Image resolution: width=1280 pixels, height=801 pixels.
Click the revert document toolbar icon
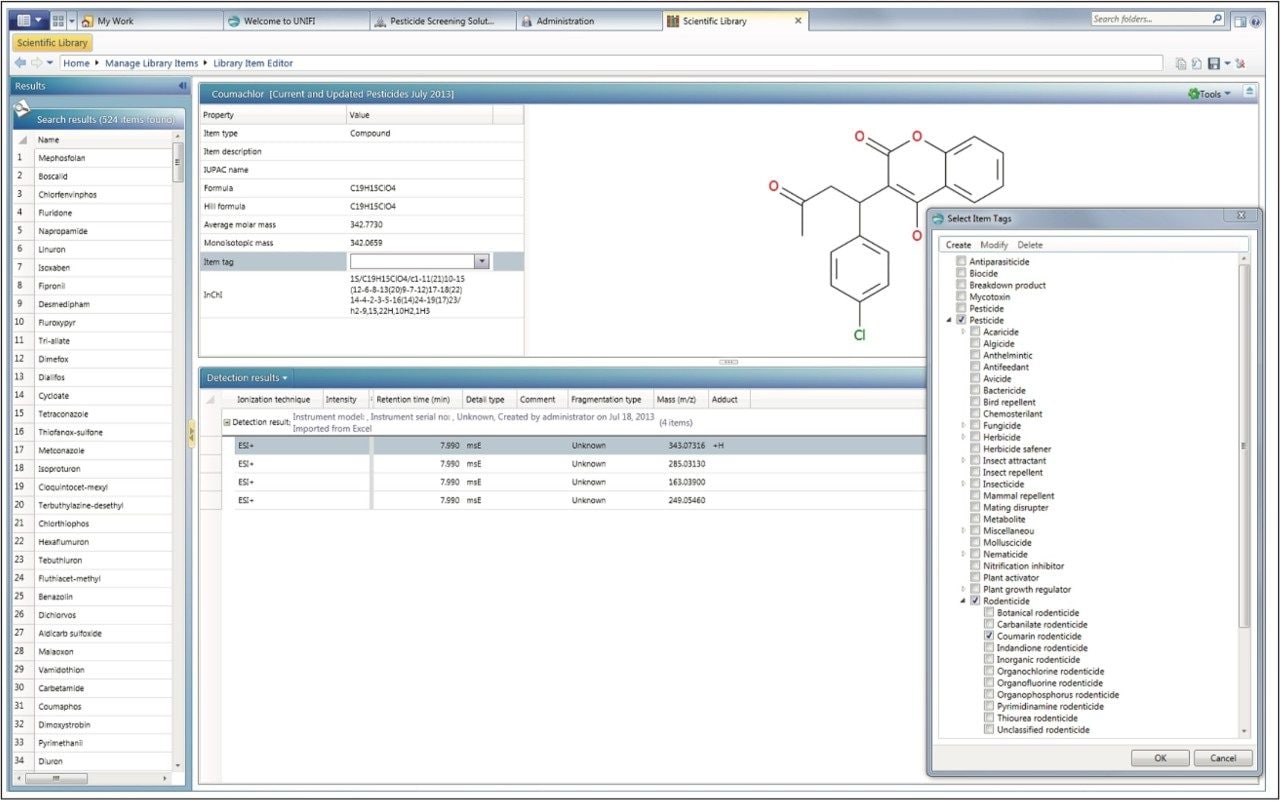pos(1196,64)
